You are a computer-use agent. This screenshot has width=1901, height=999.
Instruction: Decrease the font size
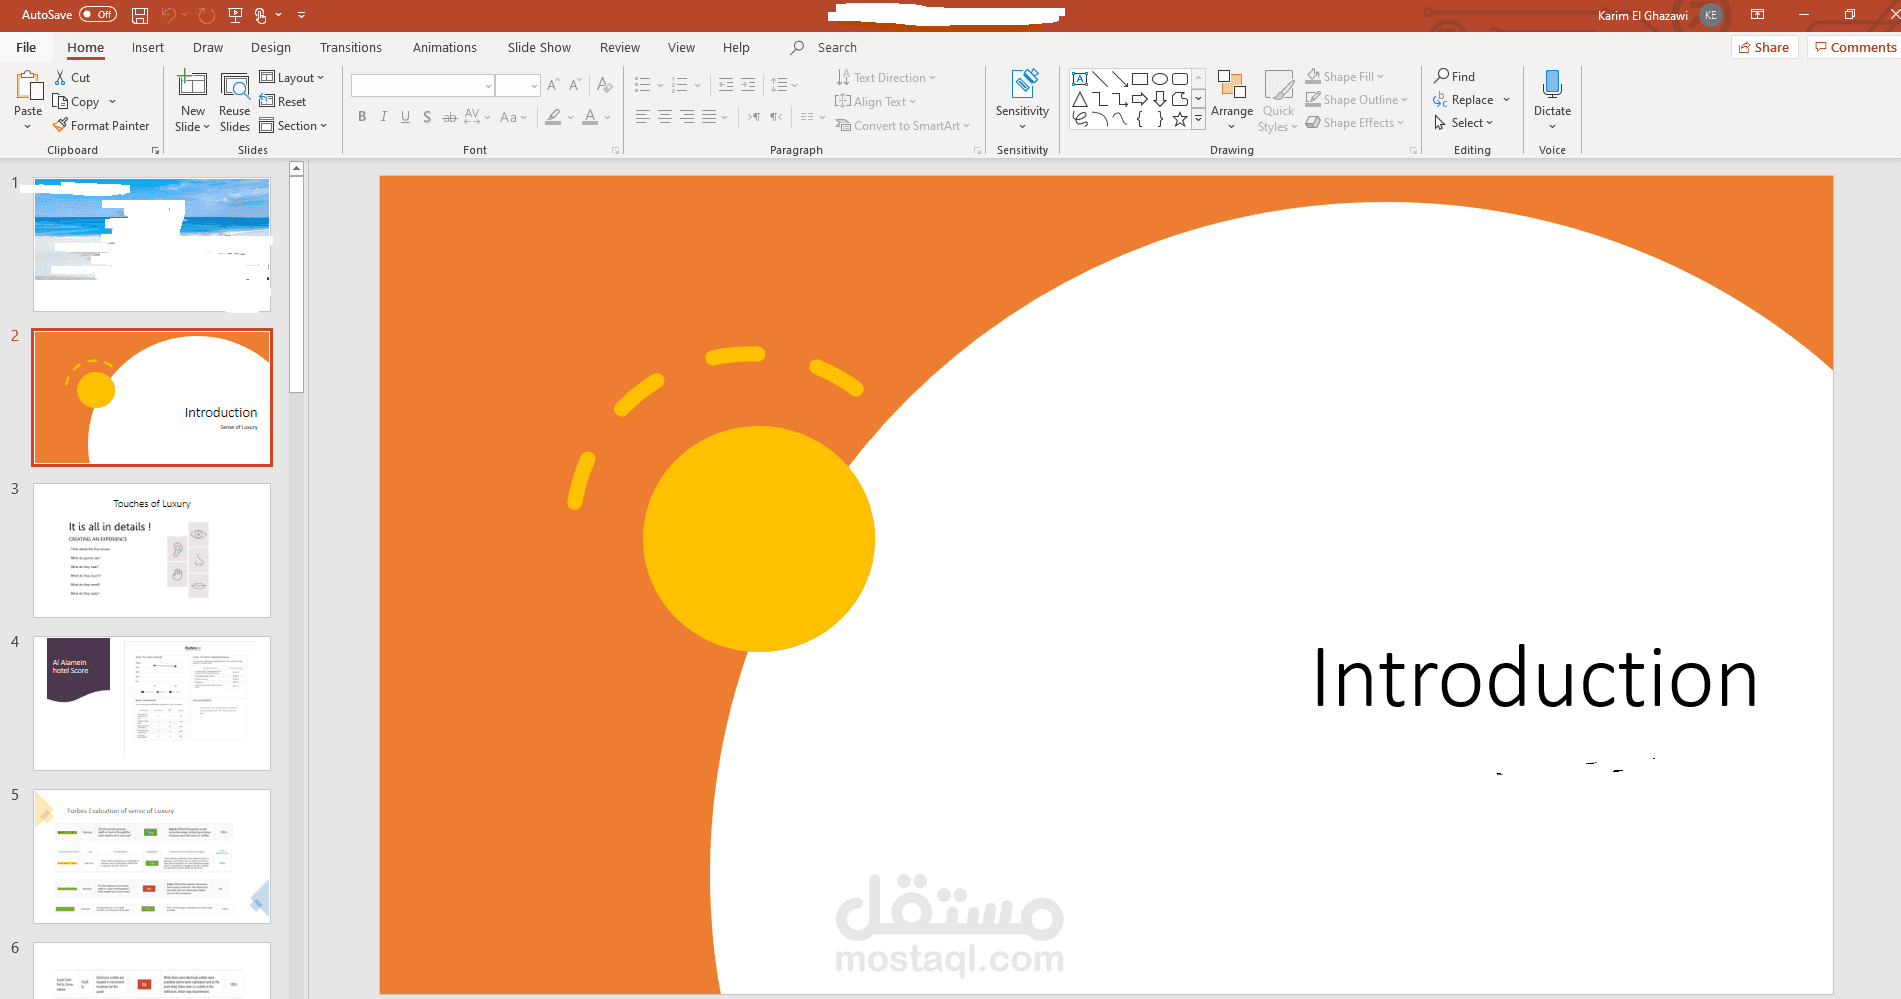575,85
